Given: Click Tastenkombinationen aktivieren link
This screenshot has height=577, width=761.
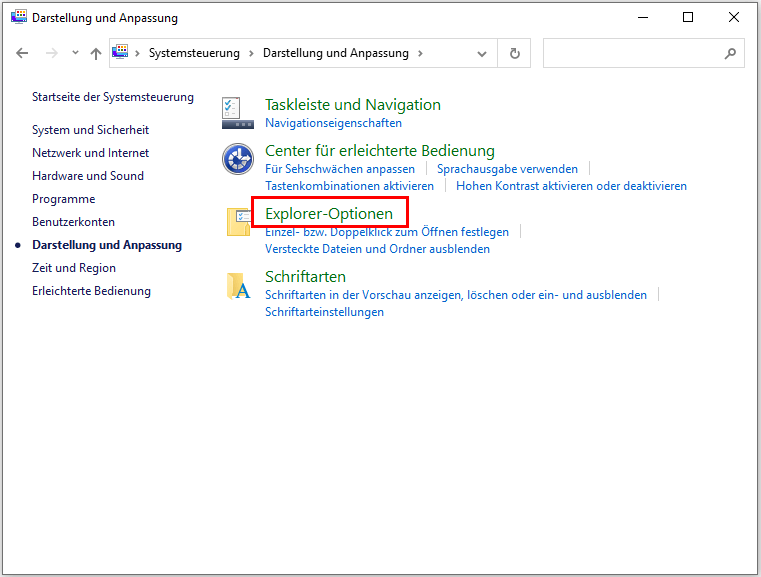Looking at the screenshot, I should tap(349, 186).
